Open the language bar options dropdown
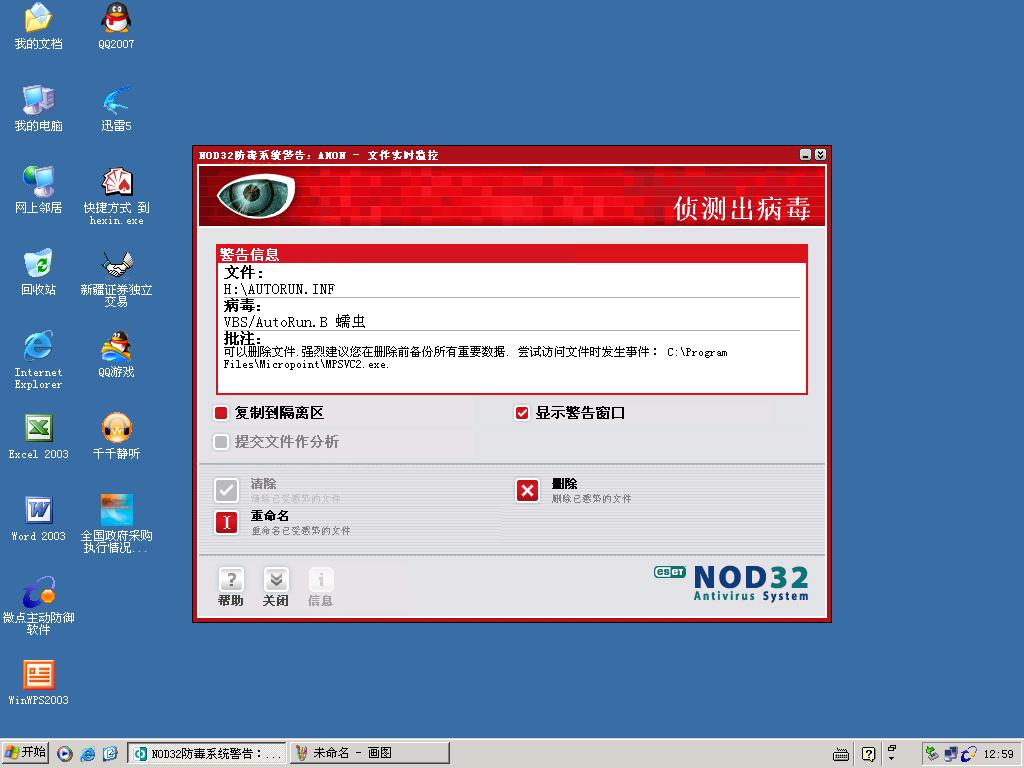 [891, 758]
